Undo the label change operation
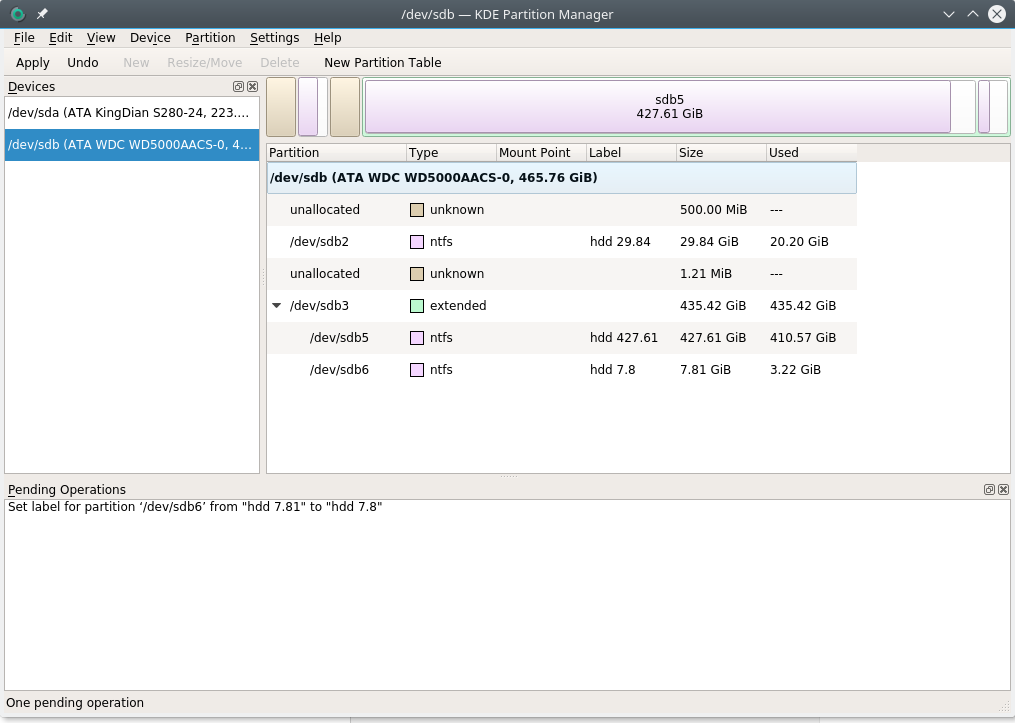 83,62
